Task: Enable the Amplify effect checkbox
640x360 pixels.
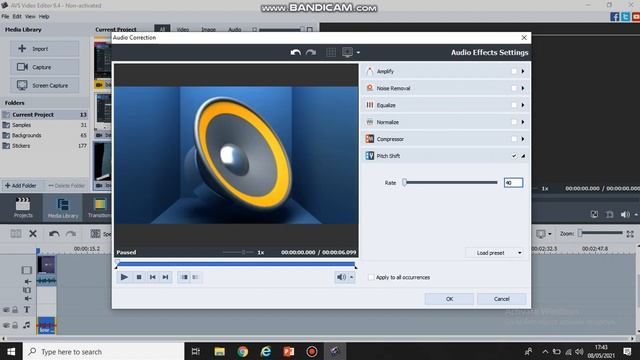Action: [514, 71]
